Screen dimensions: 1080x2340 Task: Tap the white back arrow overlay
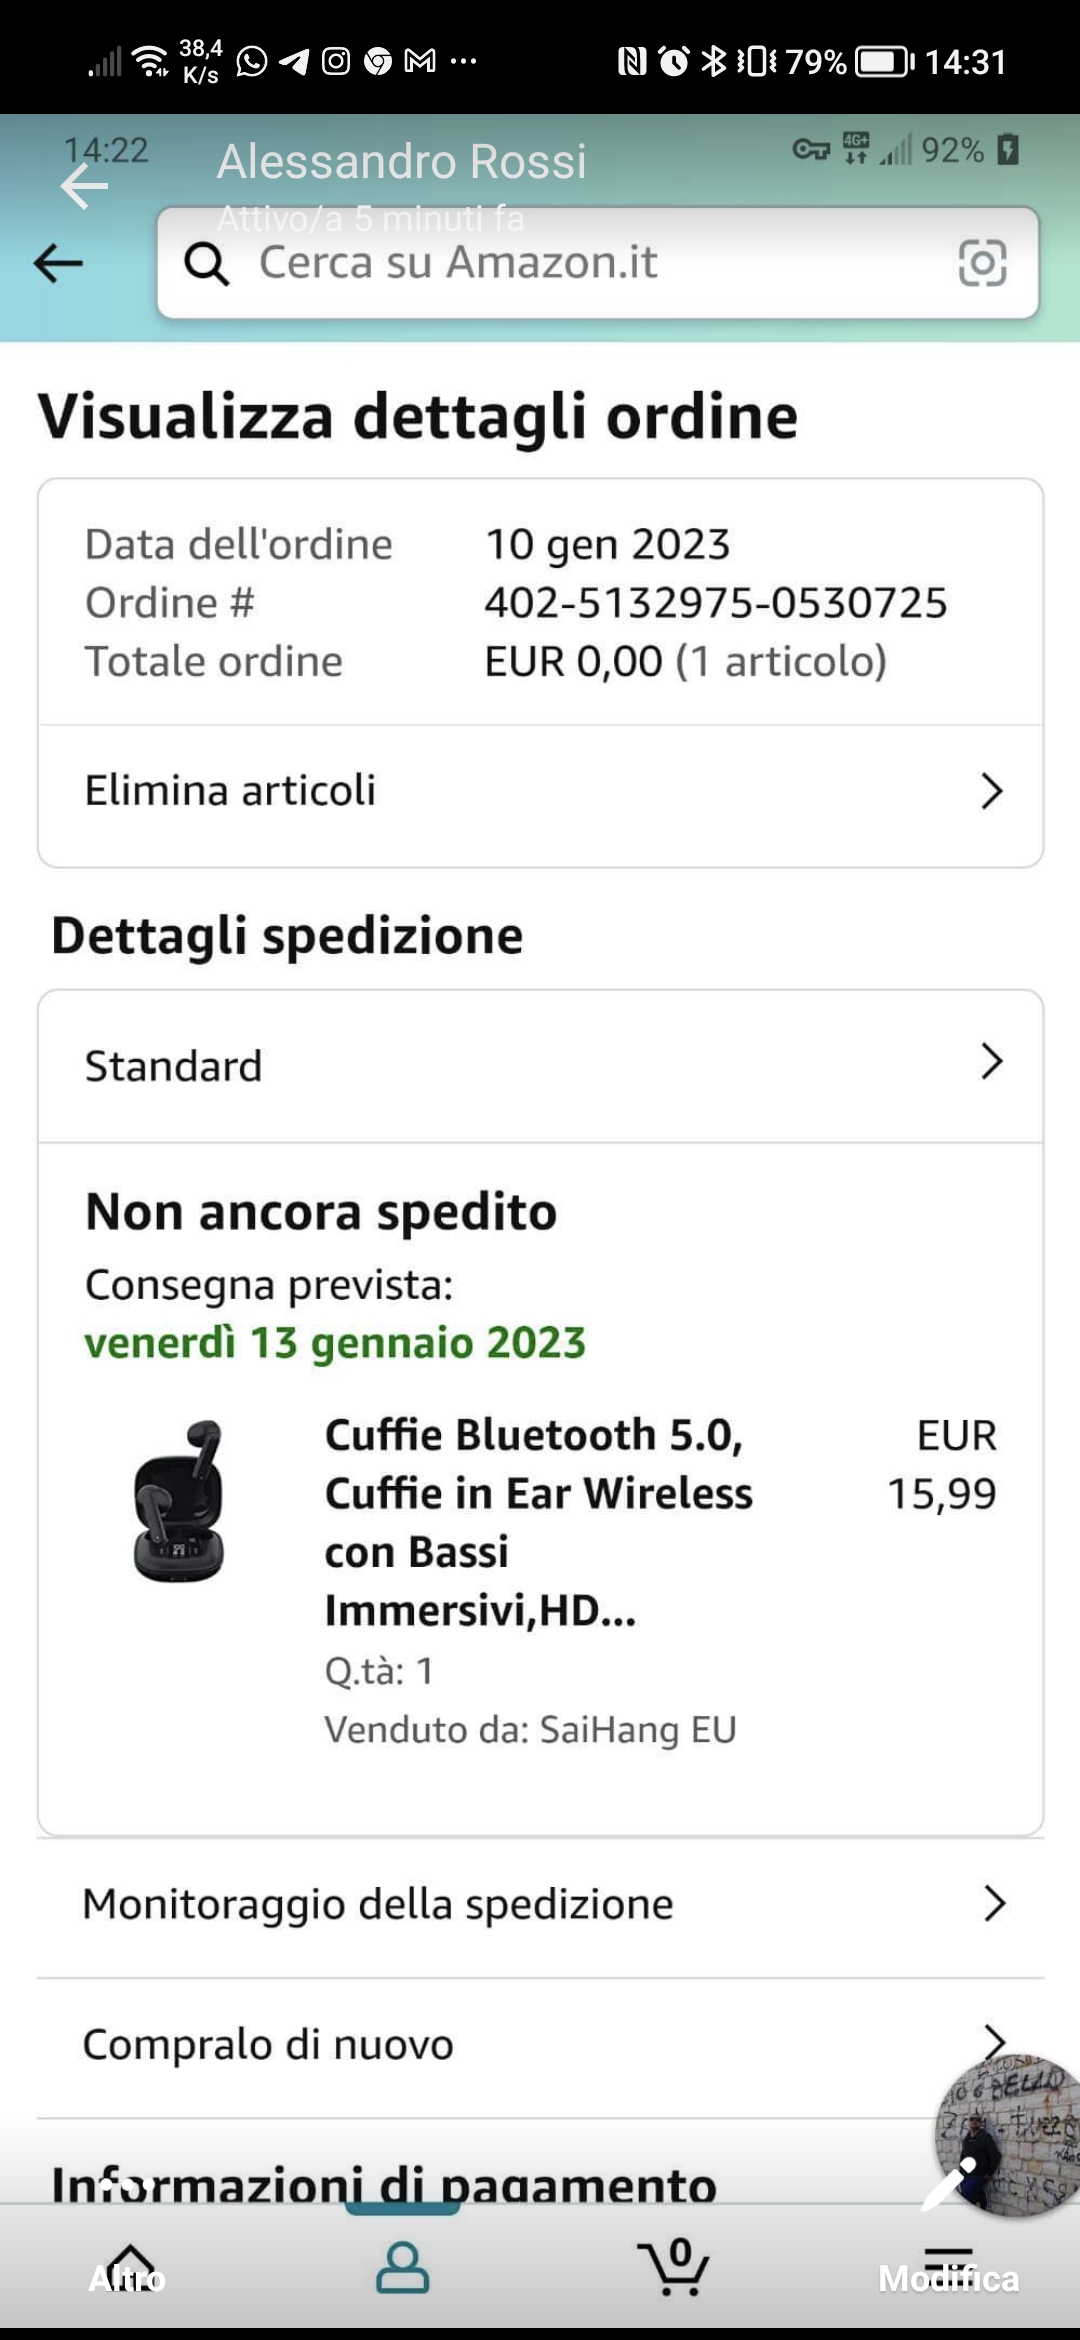pos(84,187)
